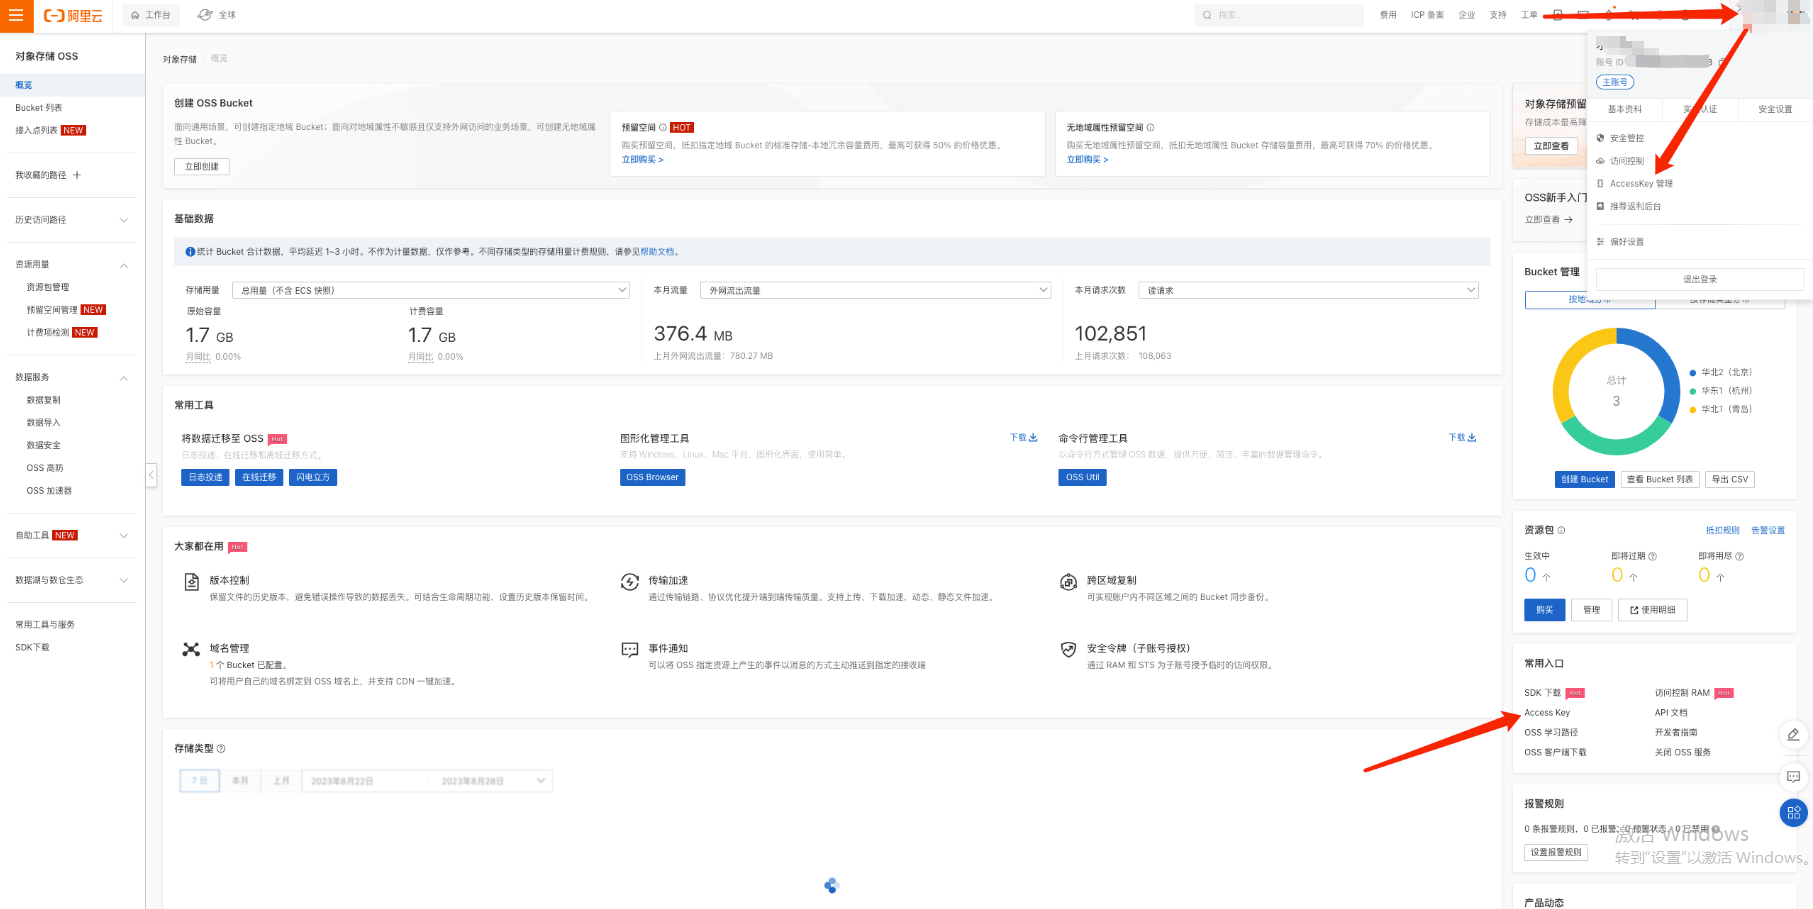Toggle 华北2（北京）legend entry
The height and width of the screenshot is (909, 1813).
click(x=1721, y=372)
